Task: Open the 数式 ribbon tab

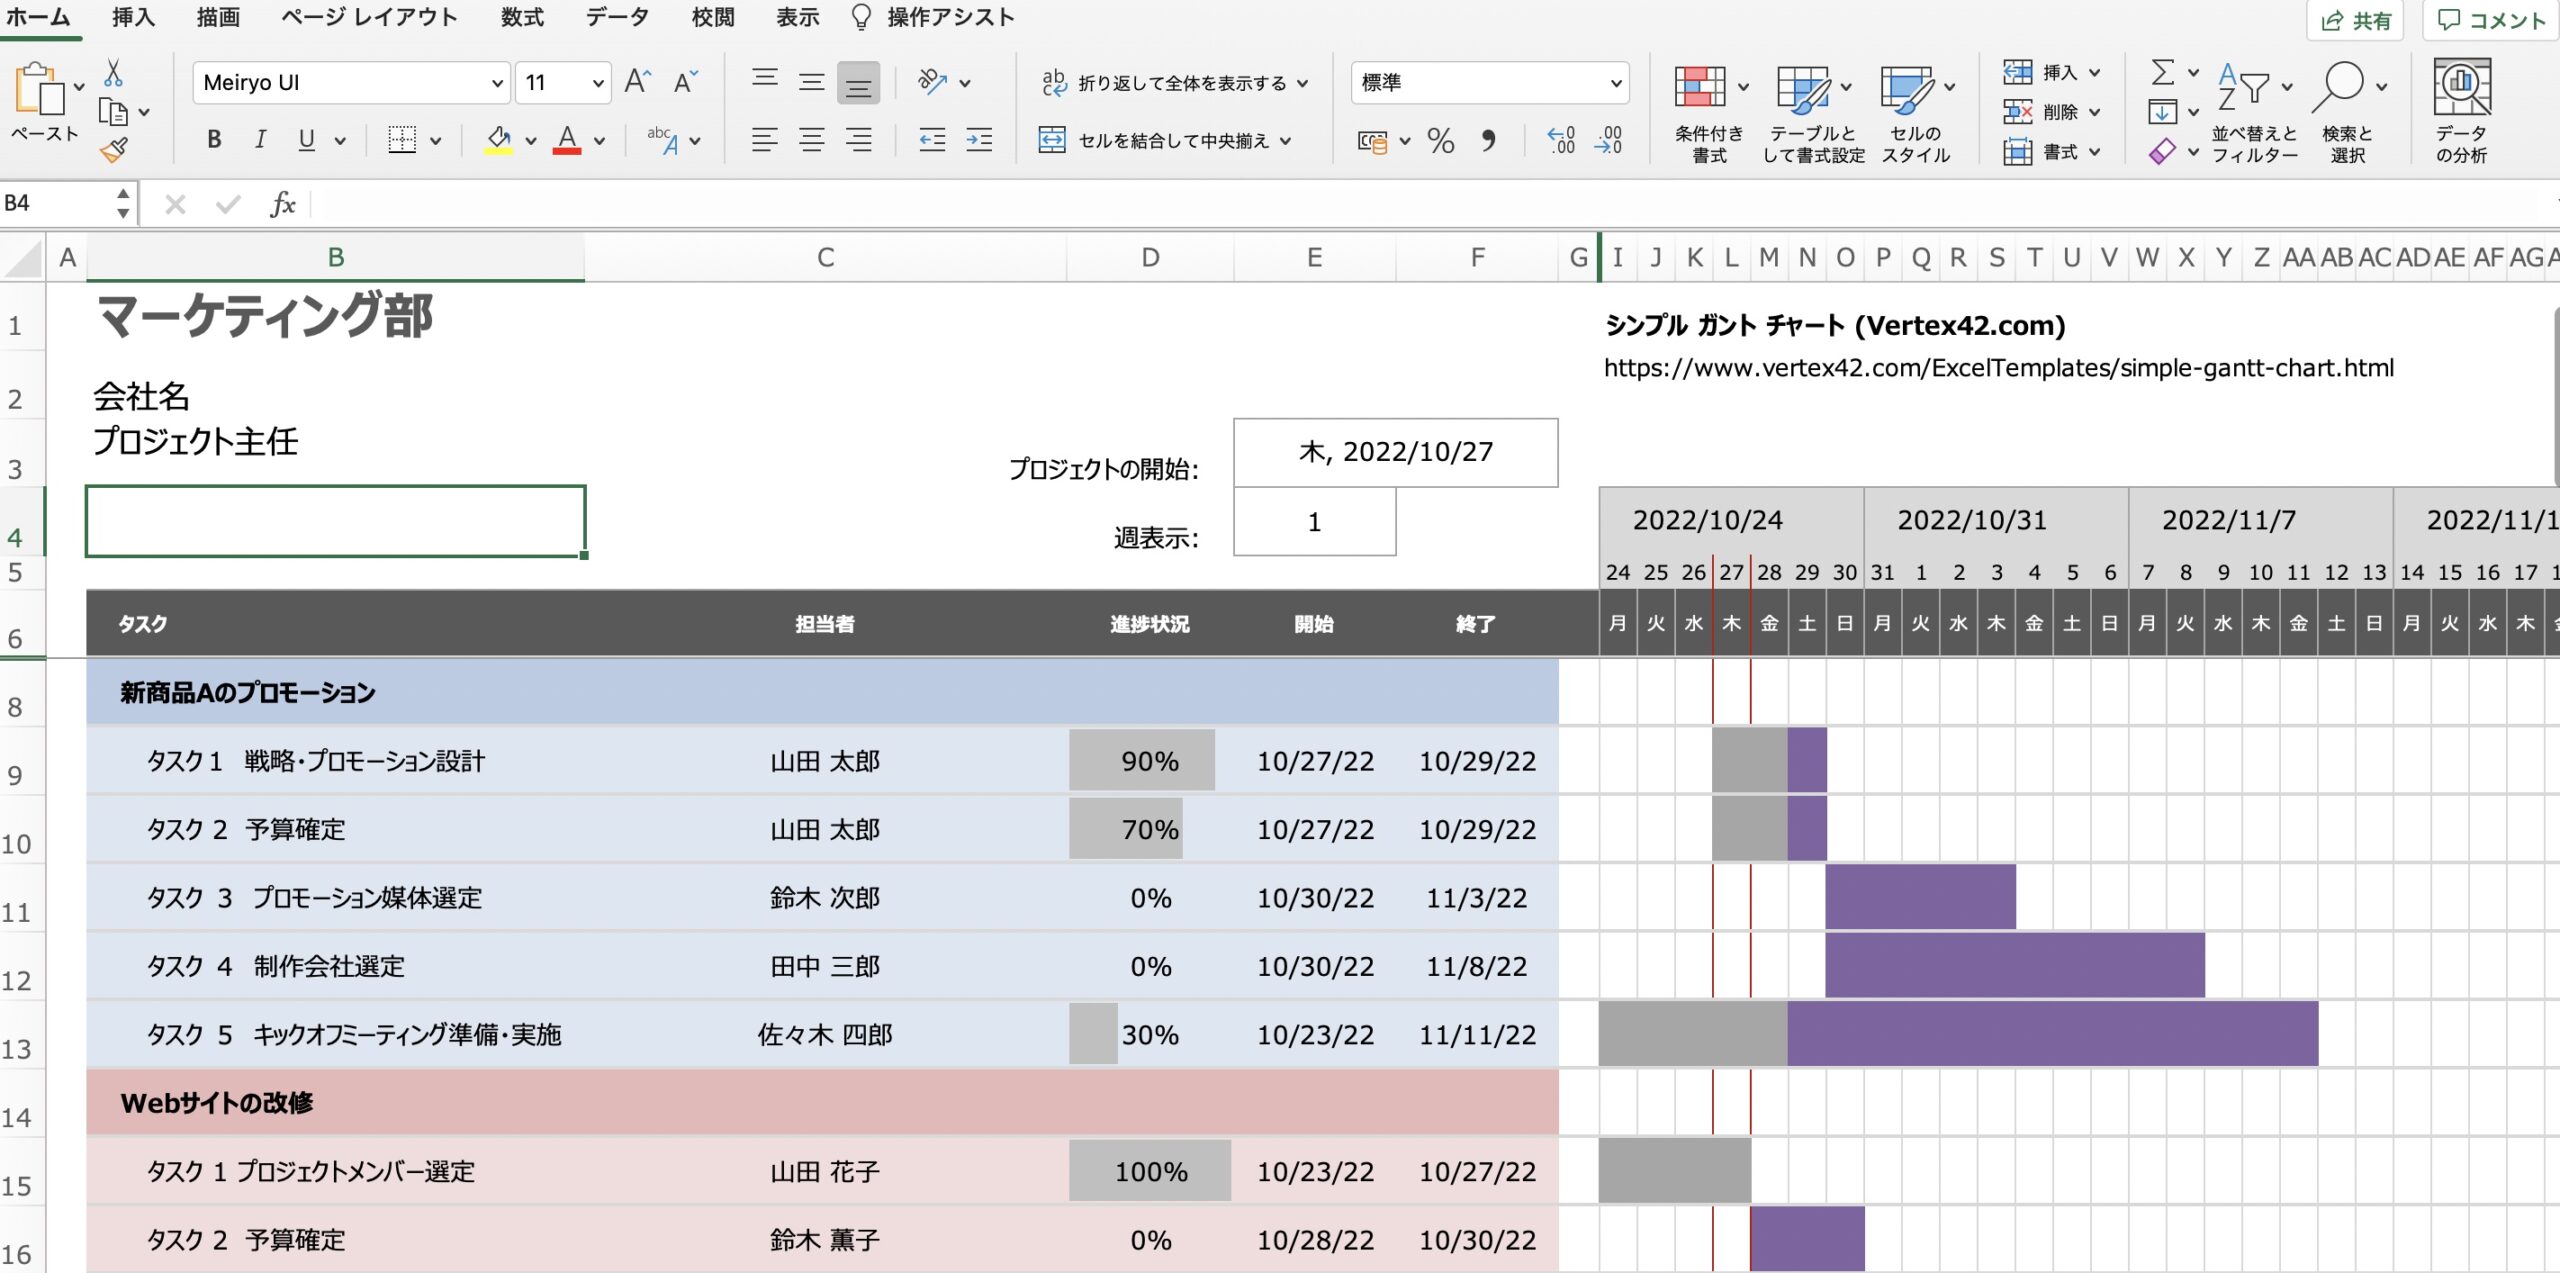Action: pyautogui.click(x=522, y=17)
